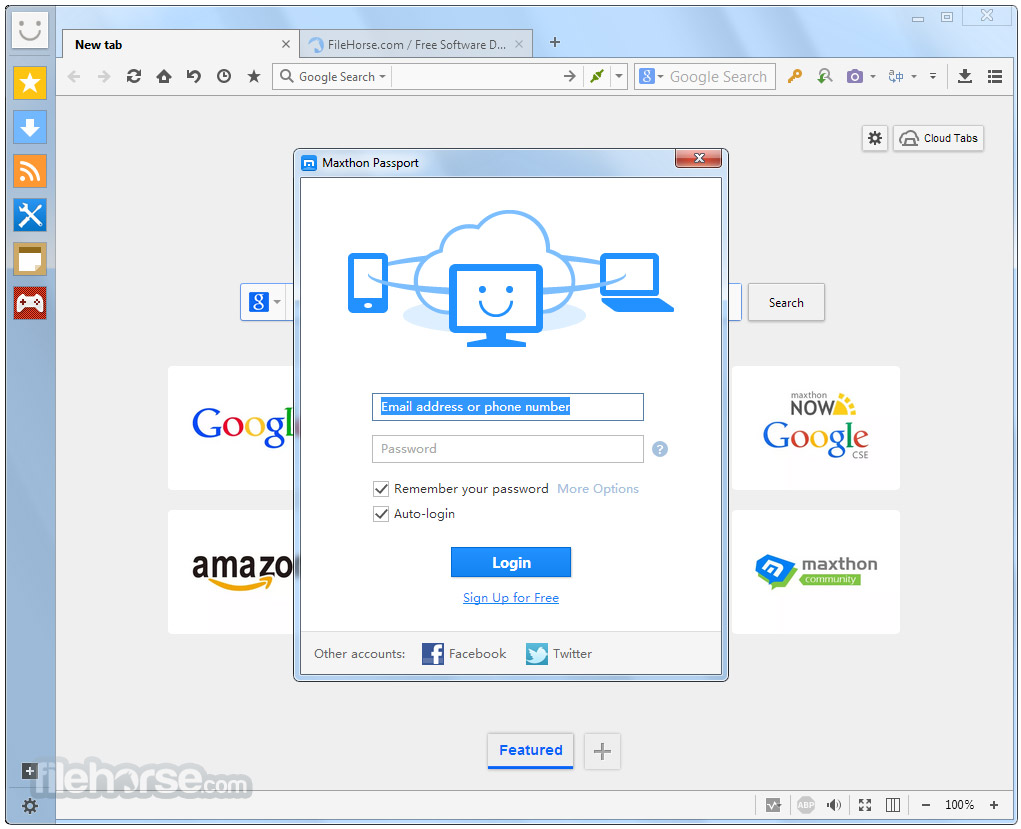Expand address bar history dropdown arrow
Image resolution: width=1021 pixels, height=829 pixels.
pyautogui.click(x=619, y=77)
